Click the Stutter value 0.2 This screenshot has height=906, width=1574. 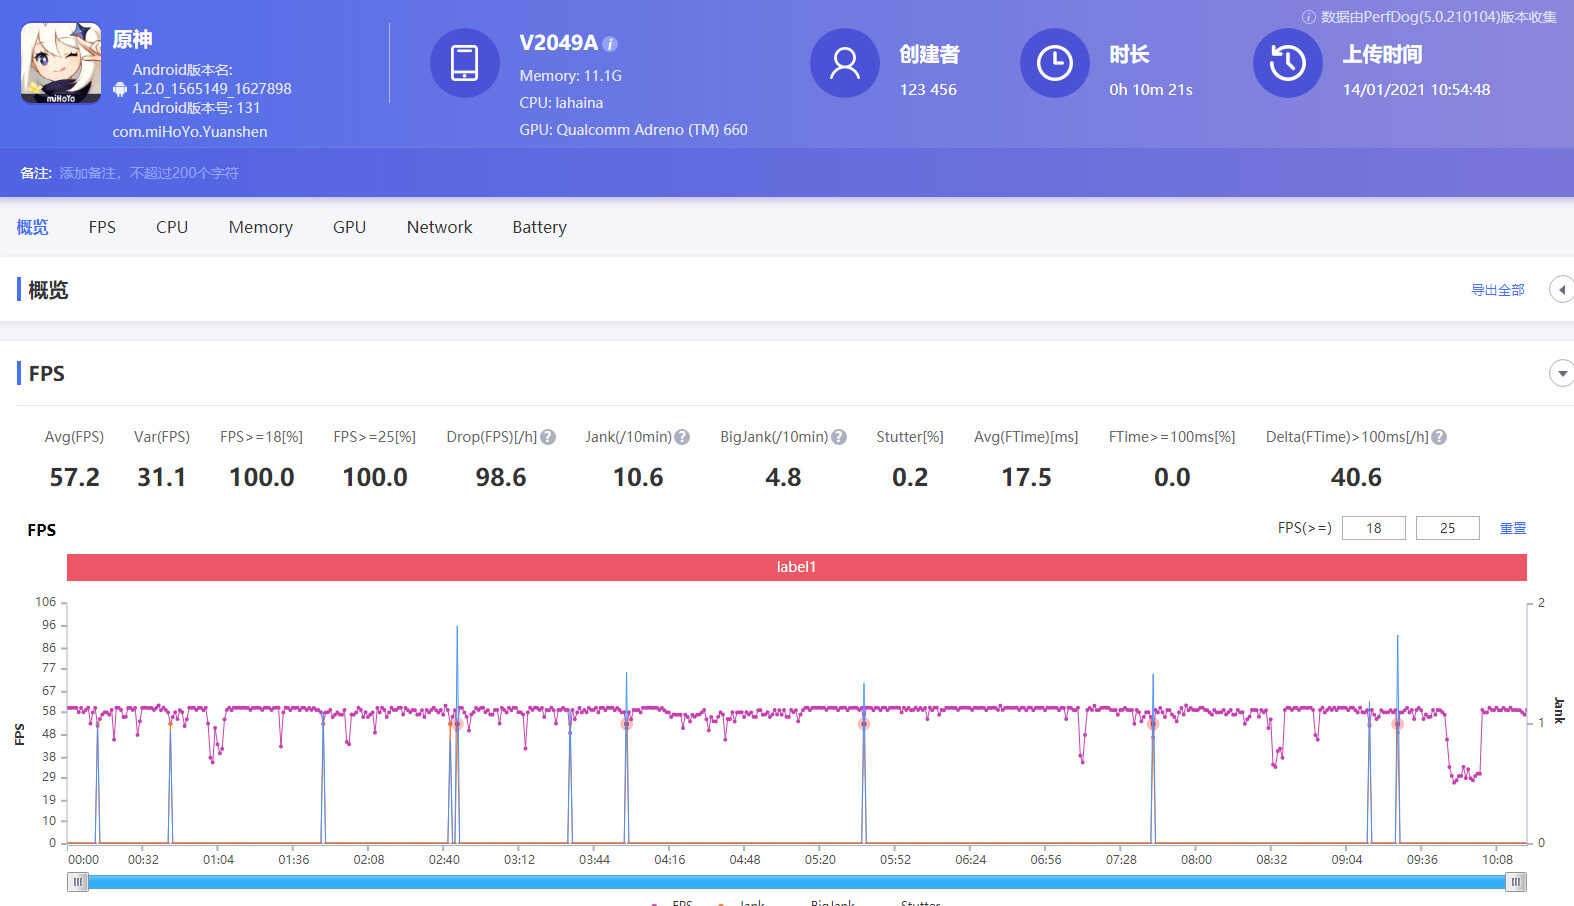tap(910, 478)
